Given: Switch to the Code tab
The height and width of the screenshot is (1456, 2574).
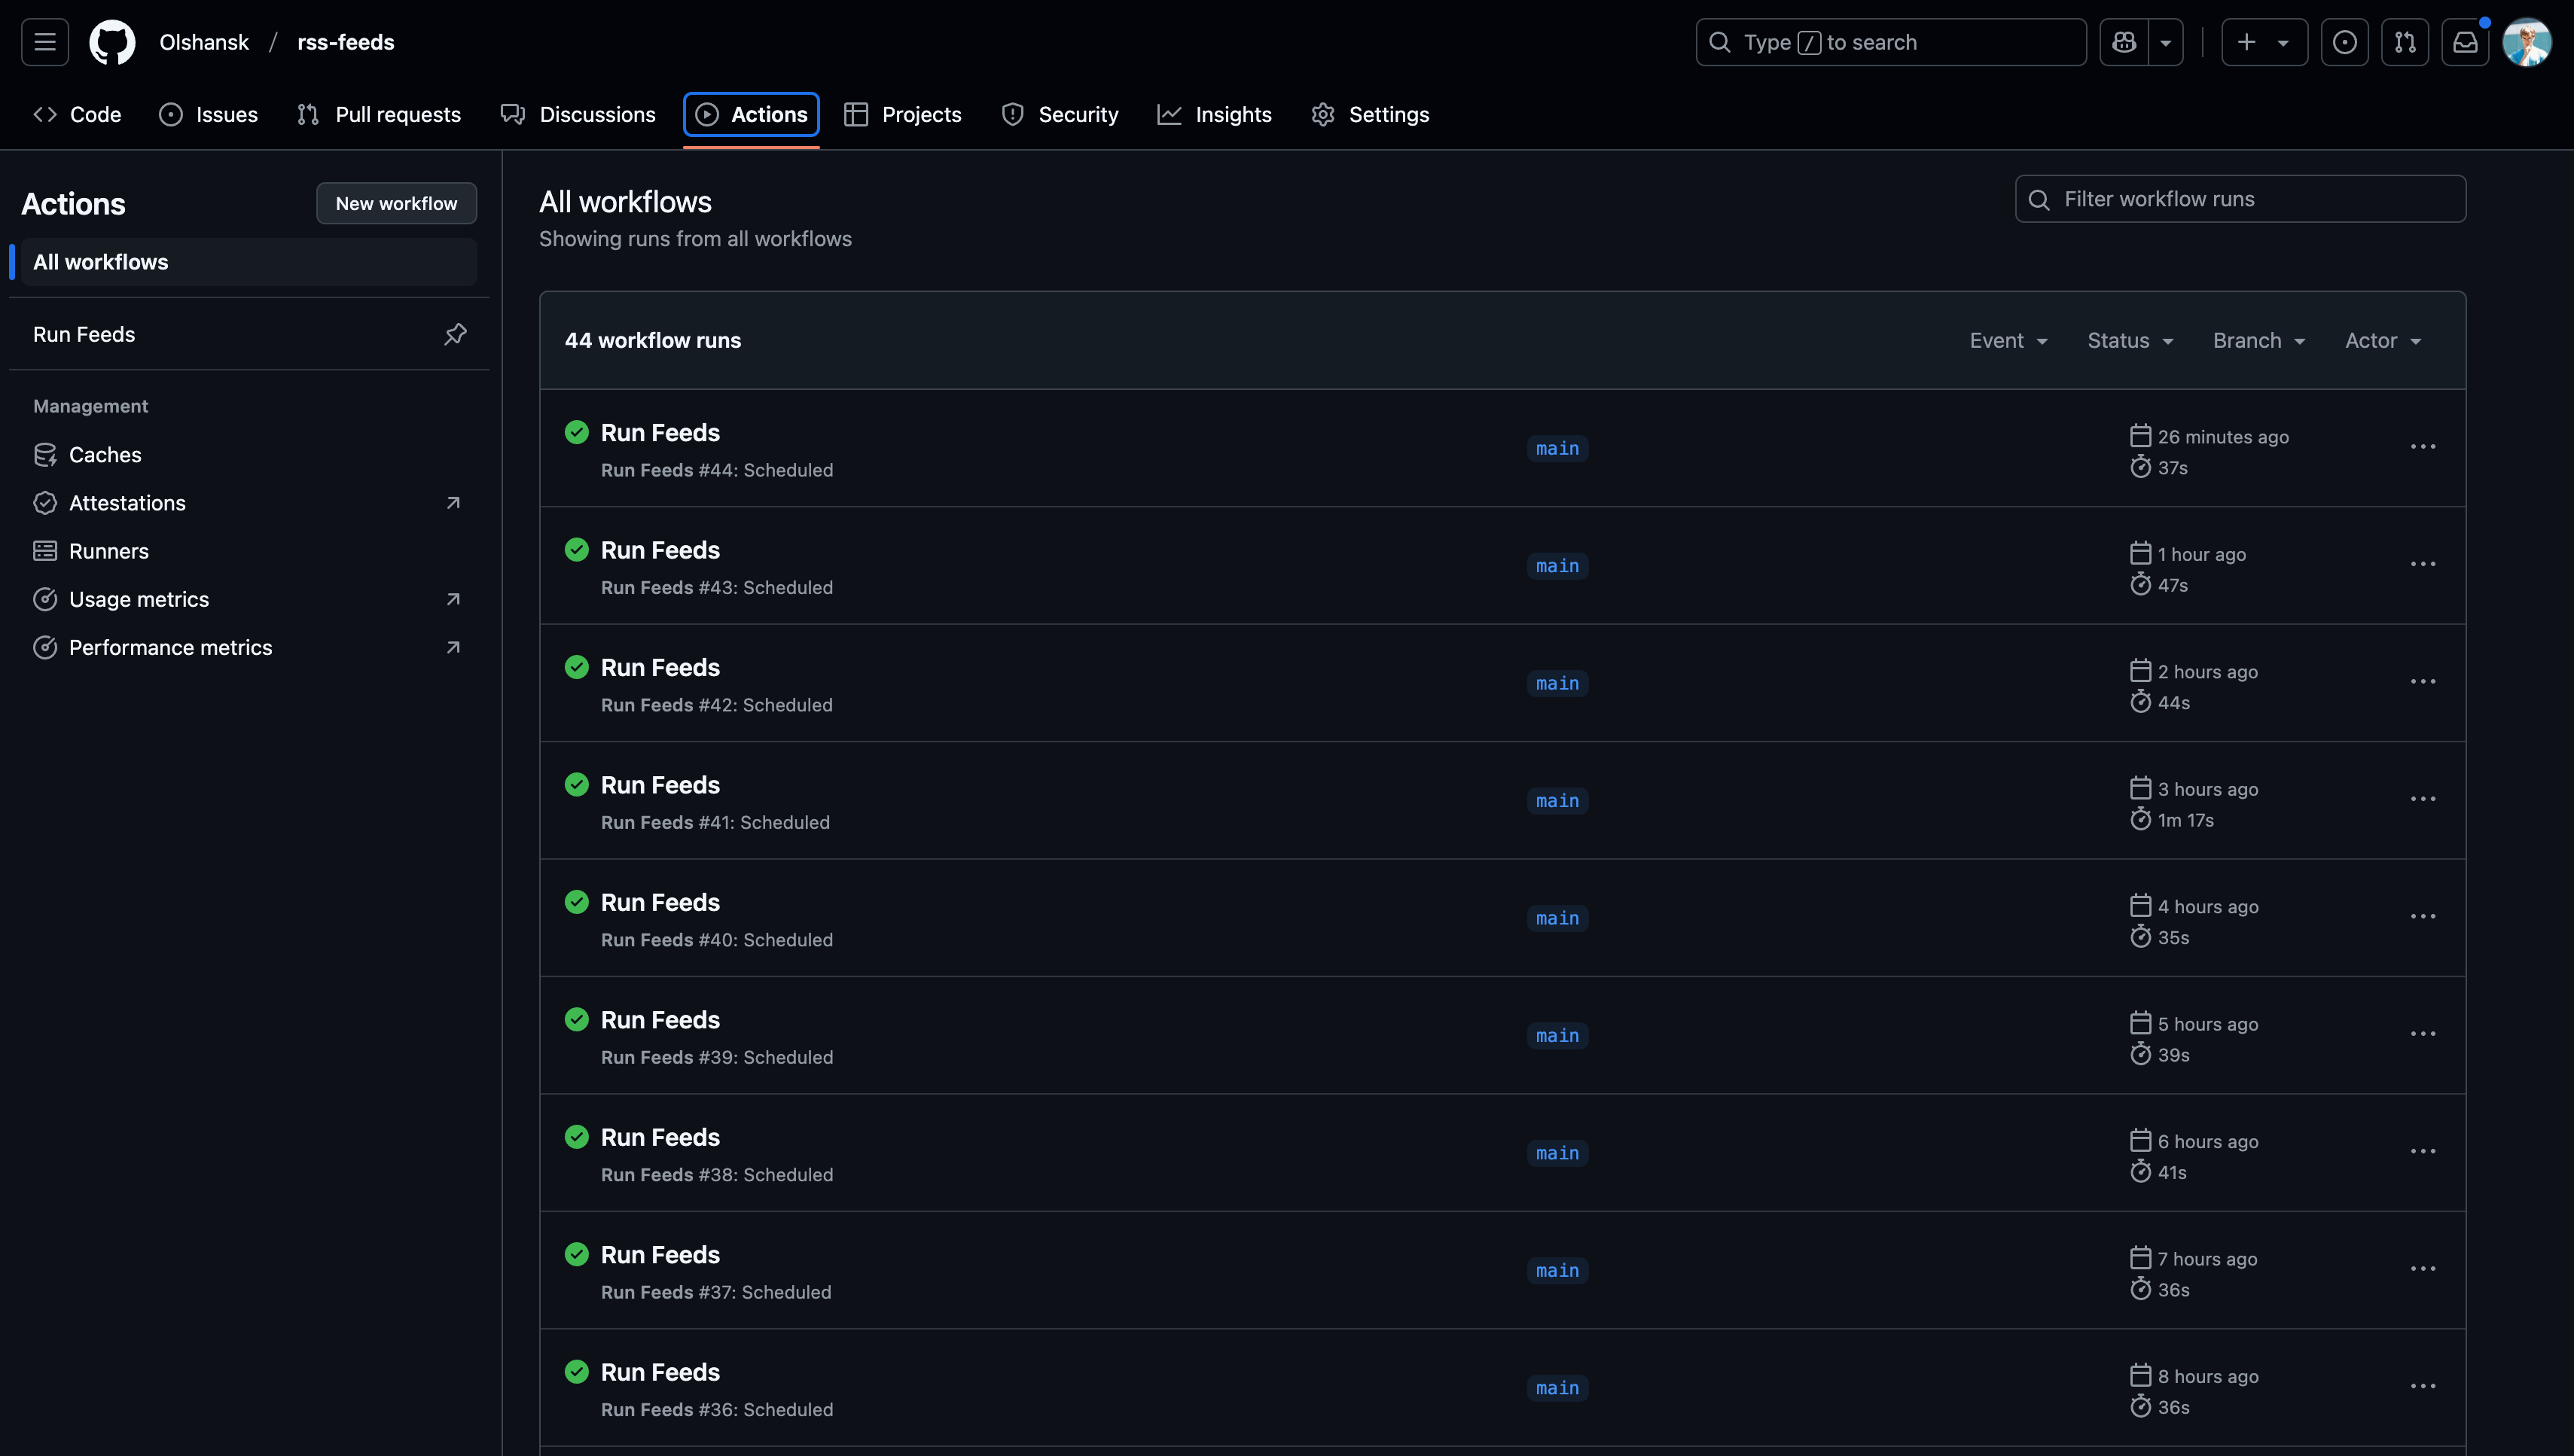Looking at the screenshot, I should click(x=77, y=114).
